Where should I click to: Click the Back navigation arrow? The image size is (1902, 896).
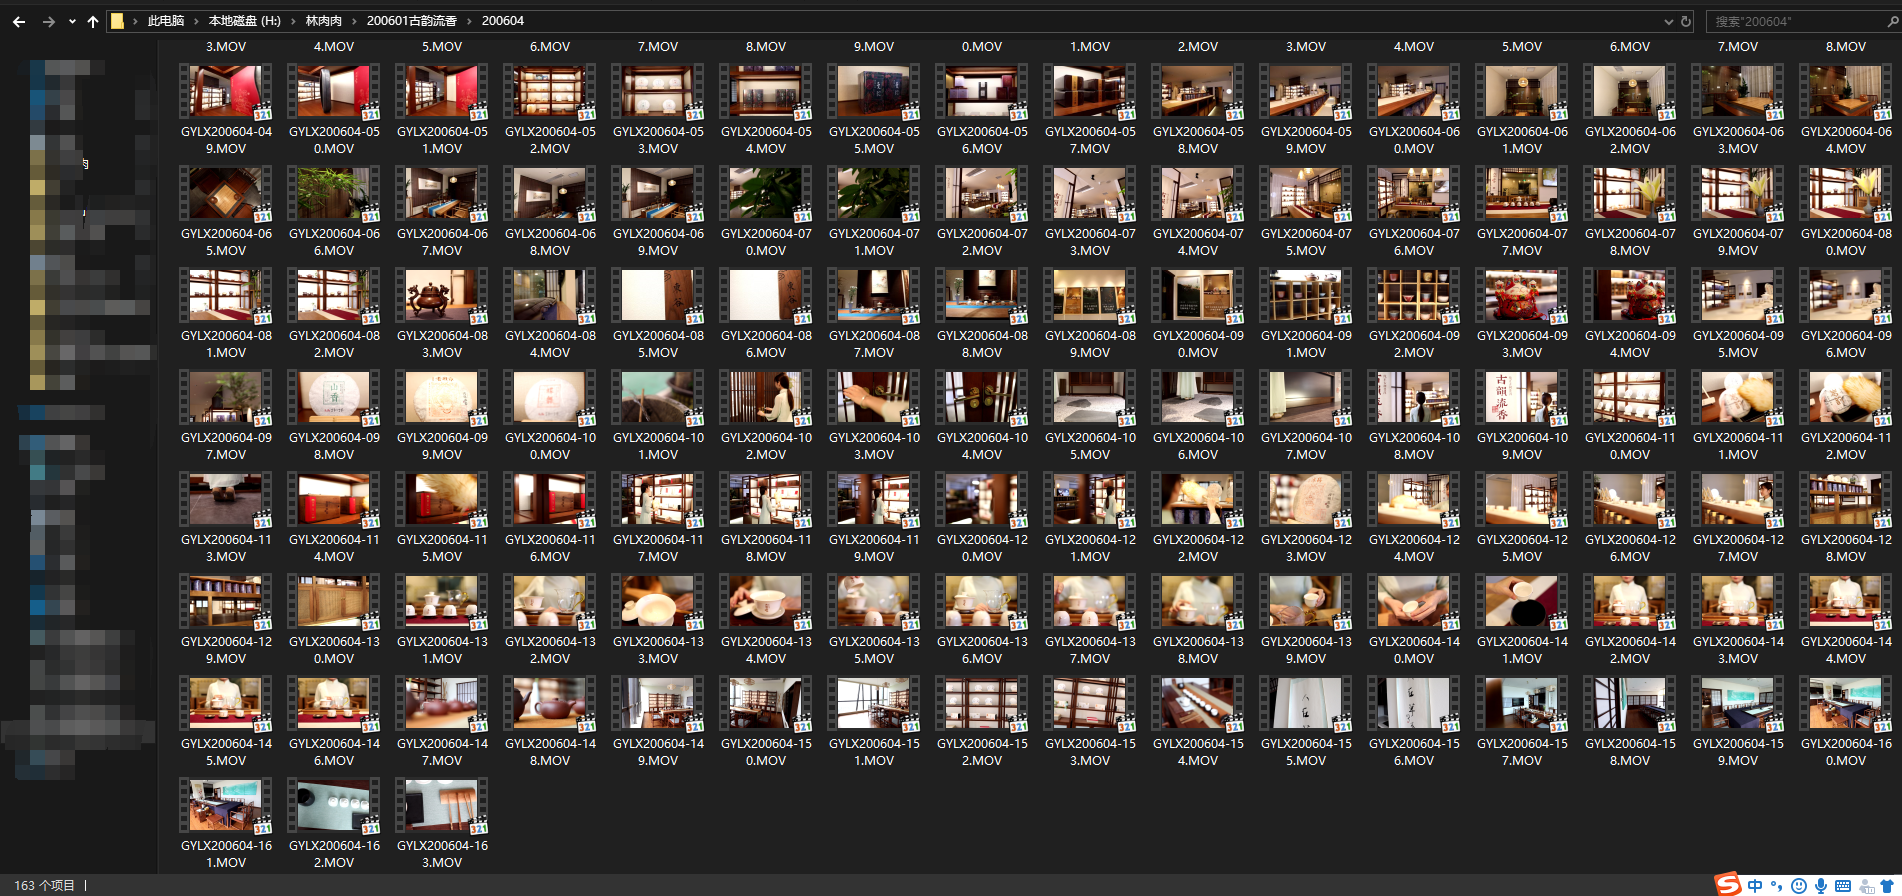(x=19, y=21)
